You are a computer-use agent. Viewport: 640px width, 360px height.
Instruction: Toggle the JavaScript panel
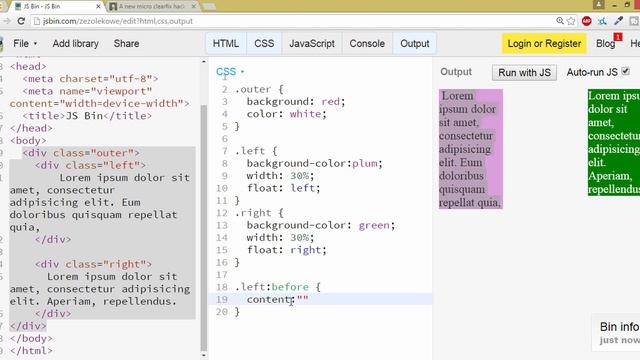(x=312, y=43)
